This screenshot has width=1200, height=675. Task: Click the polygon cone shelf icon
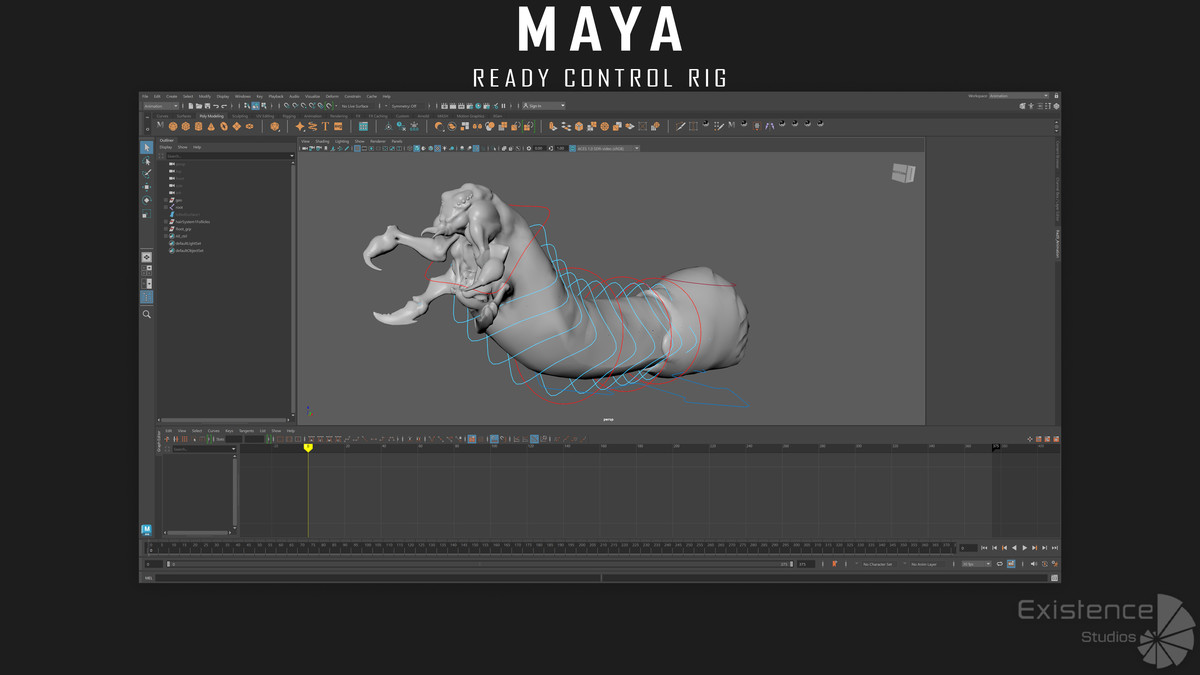tap(211, 127)
